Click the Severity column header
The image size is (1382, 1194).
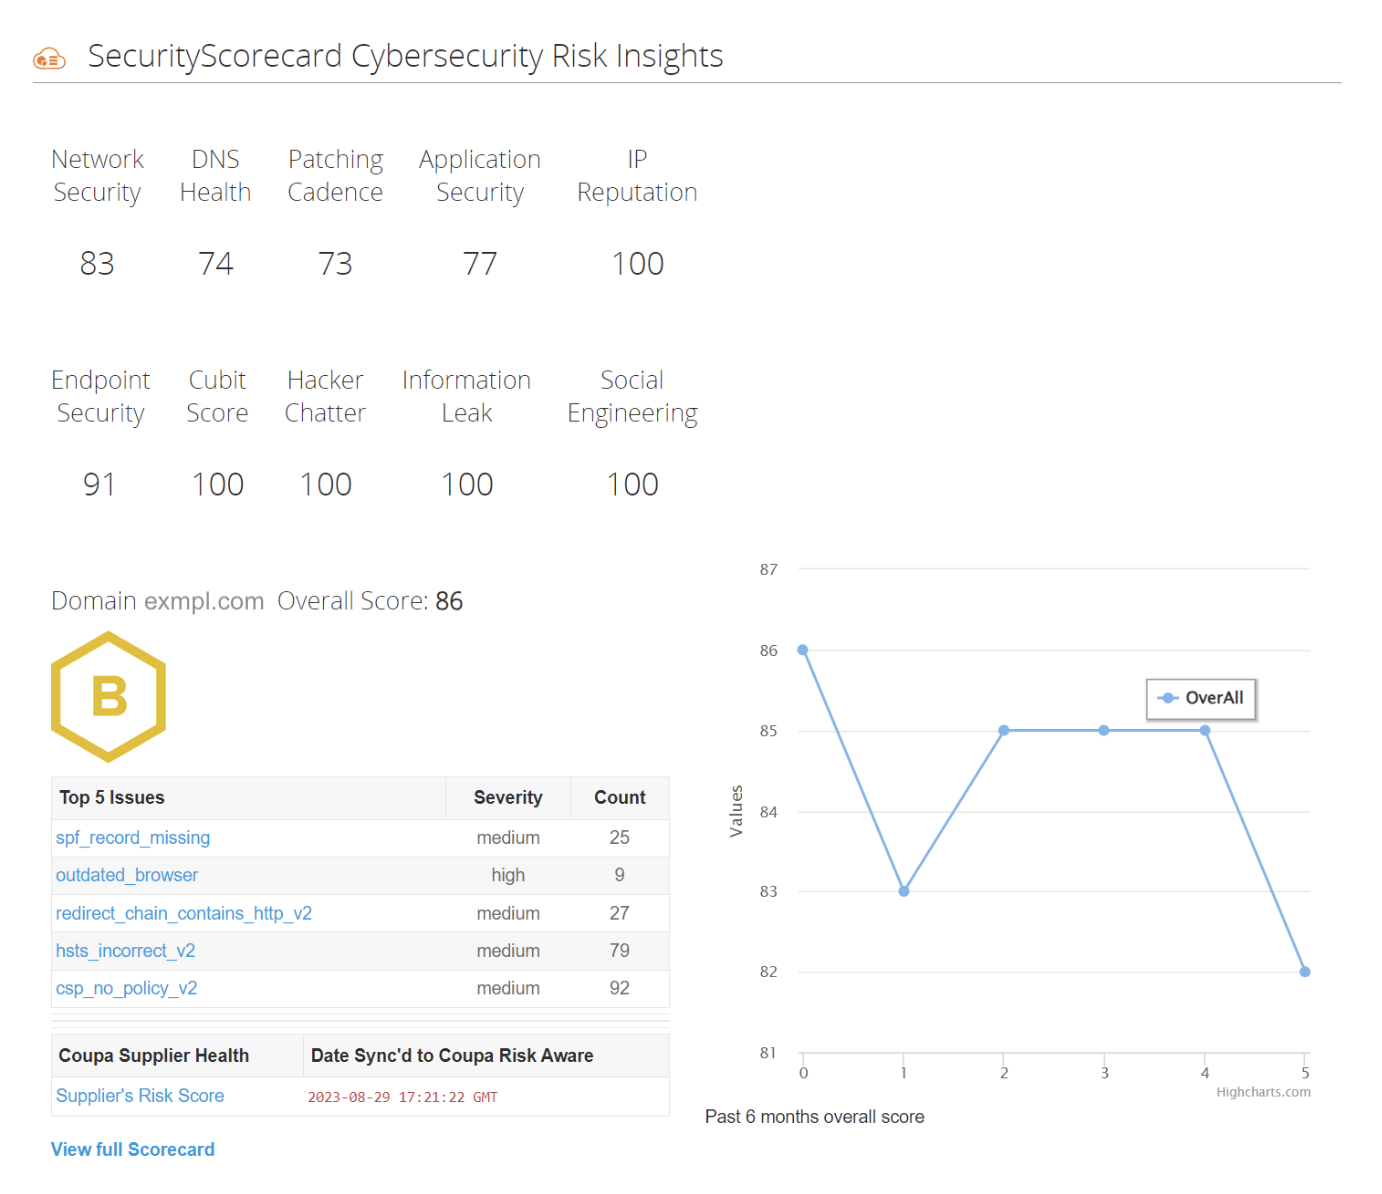tap(508, 798)
